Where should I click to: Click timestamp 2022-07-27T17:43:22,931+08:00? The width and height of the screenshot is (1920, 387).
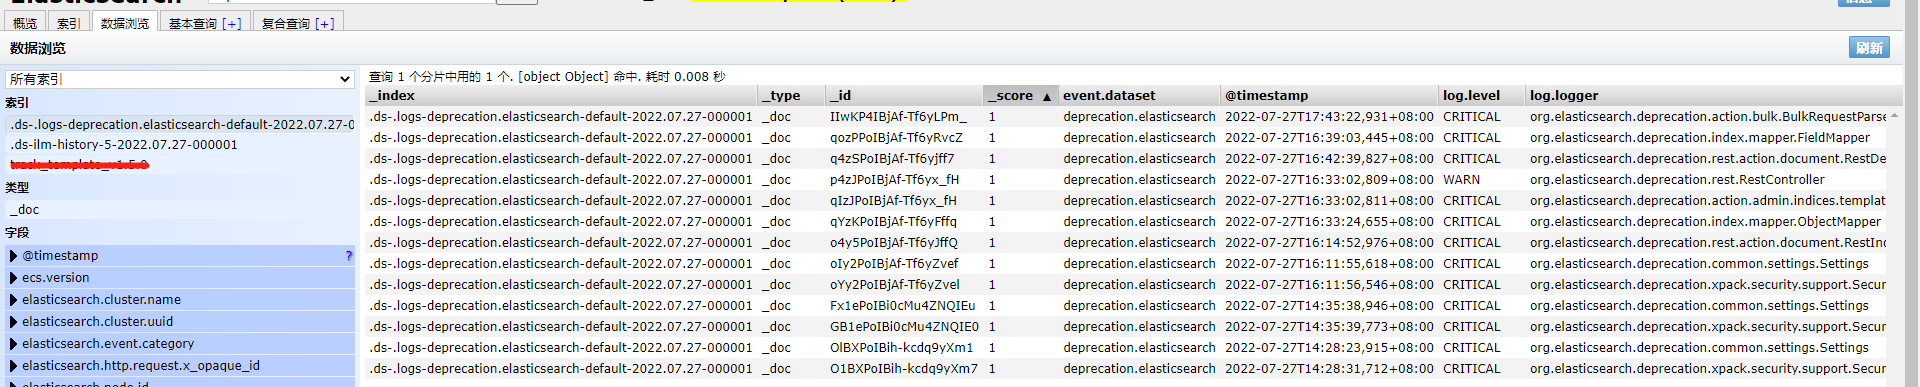pyautogui.click(x=1329, y=117)
